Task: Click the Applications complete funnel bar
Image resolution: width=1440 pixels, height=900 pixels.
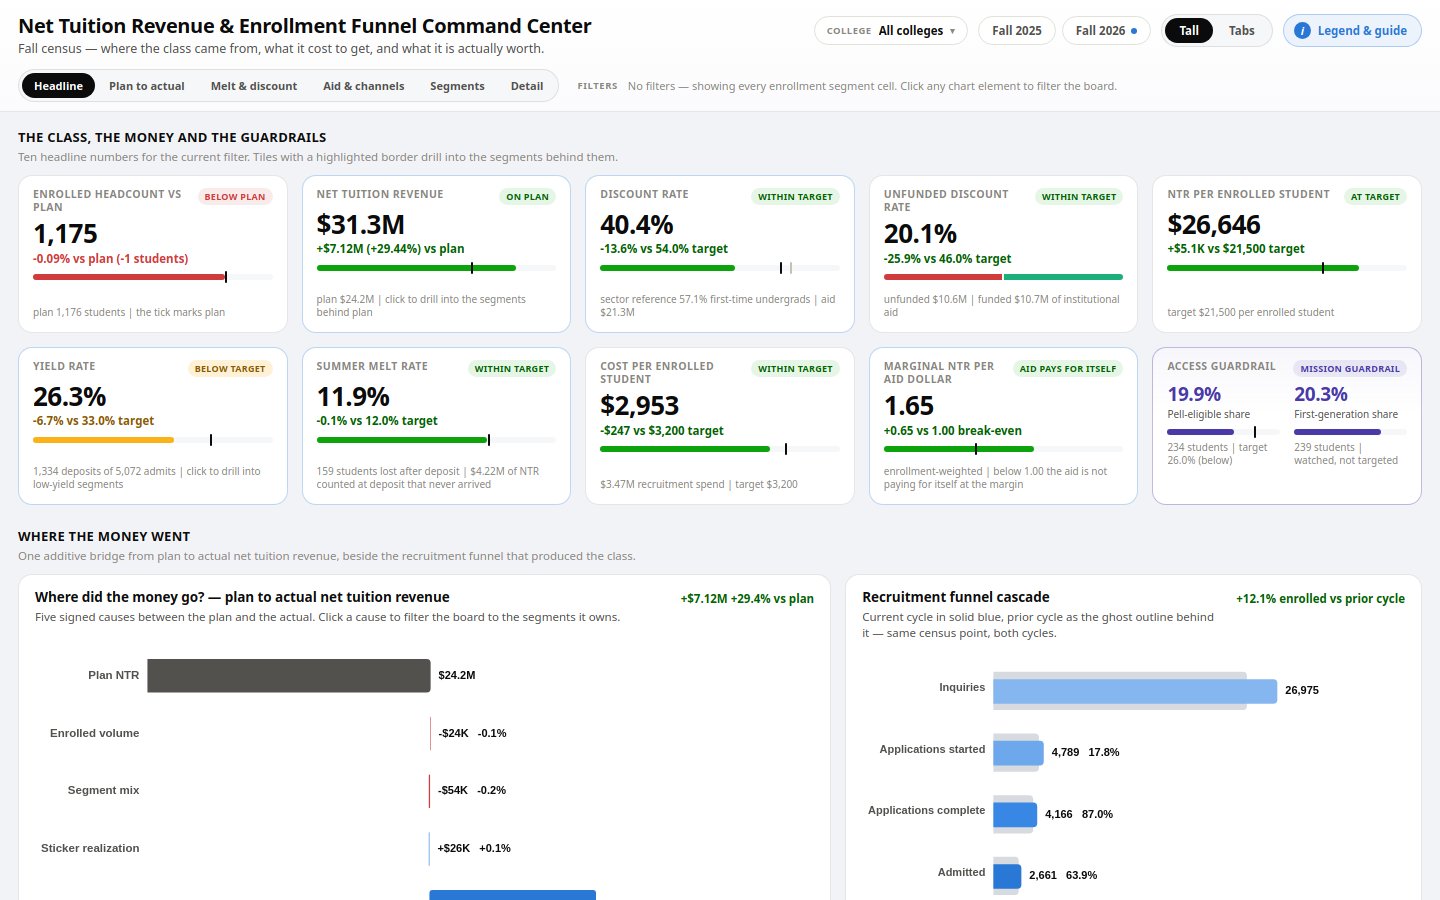Action: [x=1015, y=814]
